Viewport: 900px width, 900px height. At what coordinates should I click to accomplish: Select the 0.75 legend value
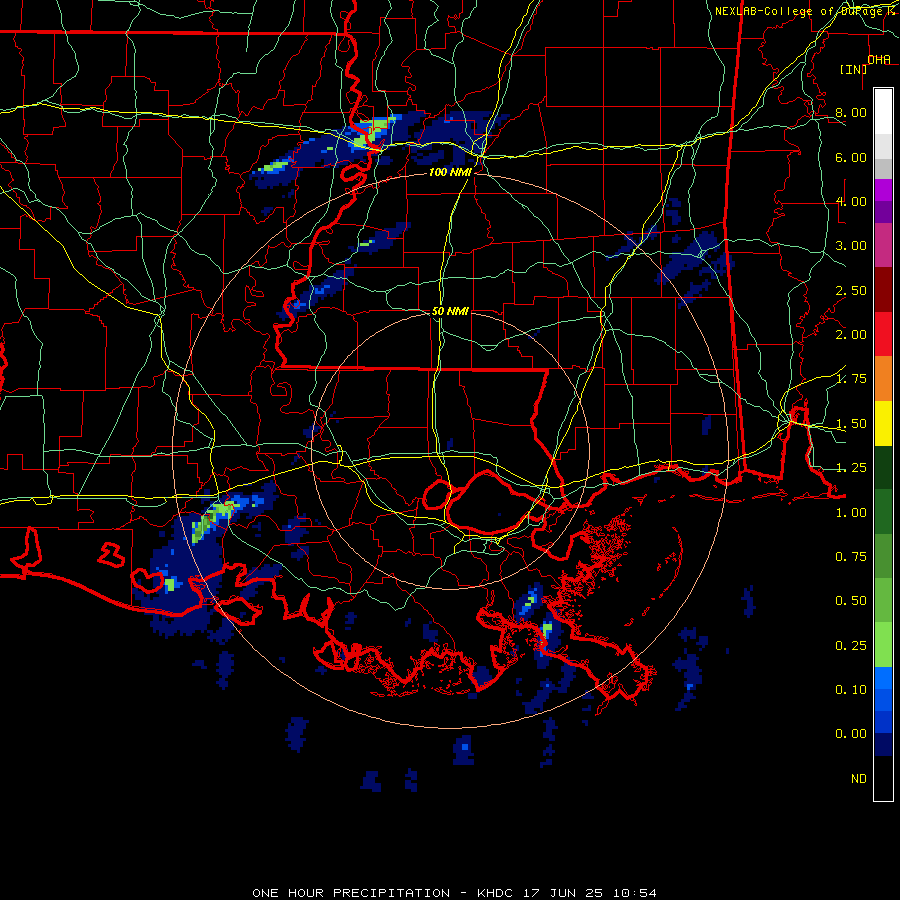click(x=851, y=557)
